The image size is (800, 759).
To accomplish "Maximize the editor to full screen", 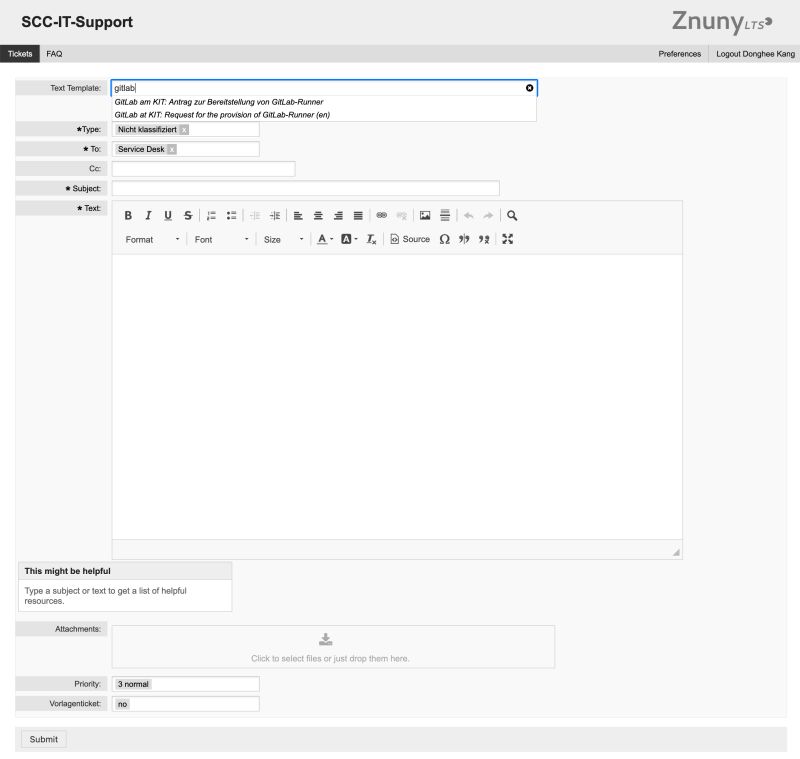I will 508,239.
